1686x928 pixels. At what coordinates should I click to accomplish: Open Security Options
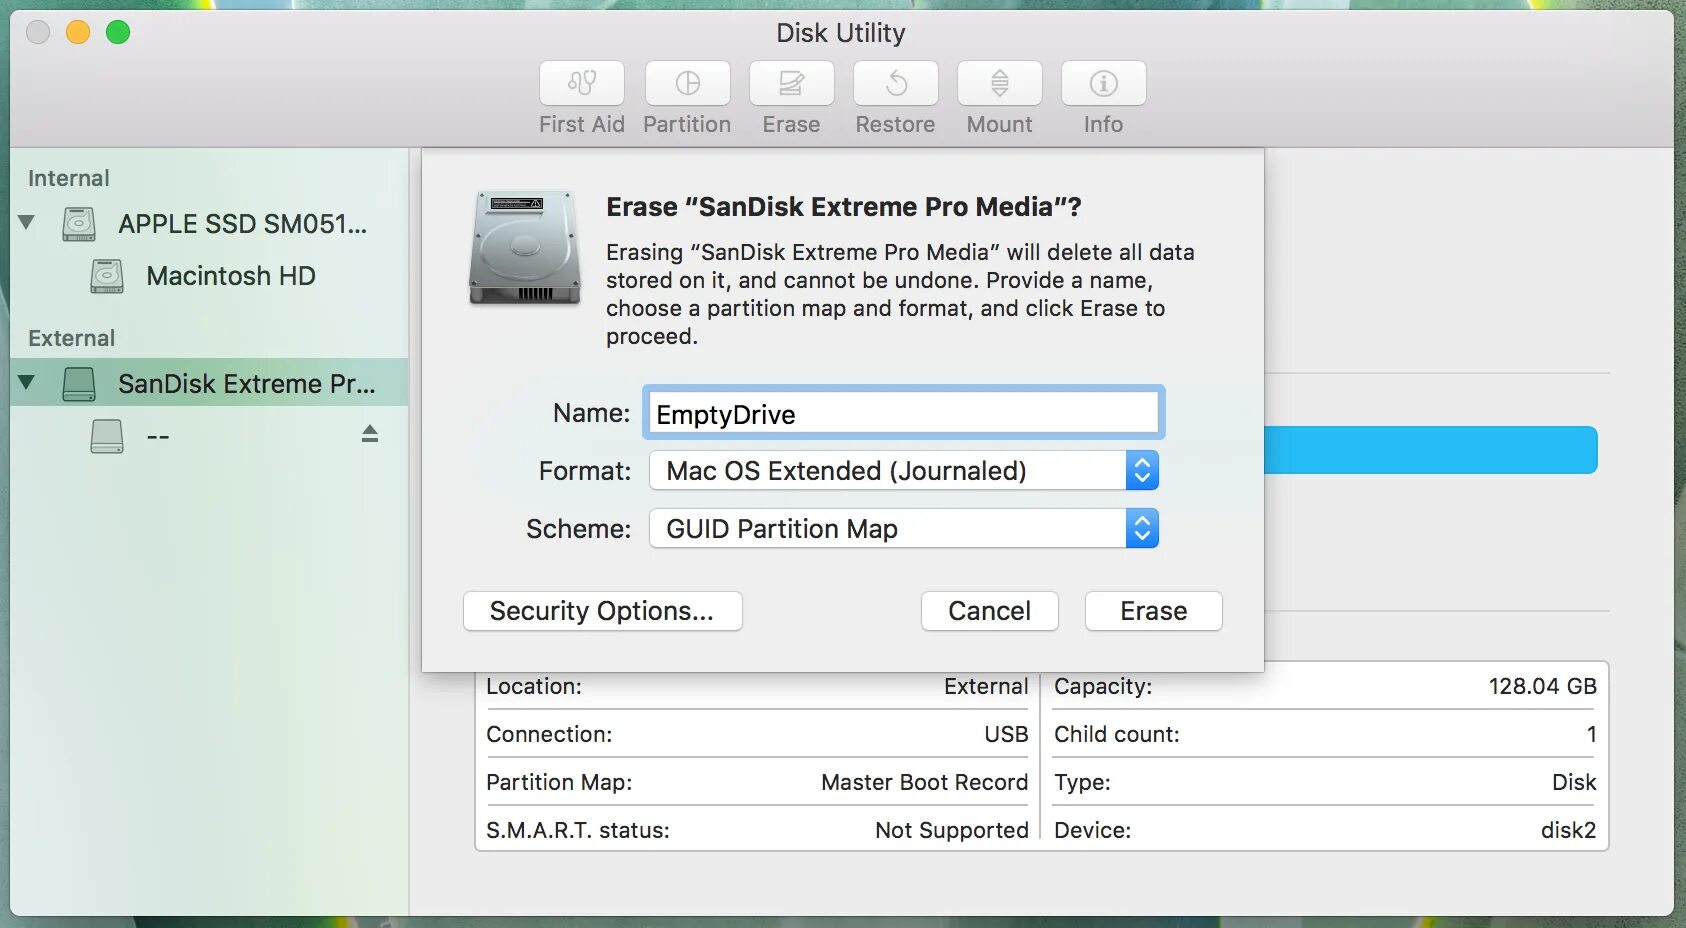[603, 611]
